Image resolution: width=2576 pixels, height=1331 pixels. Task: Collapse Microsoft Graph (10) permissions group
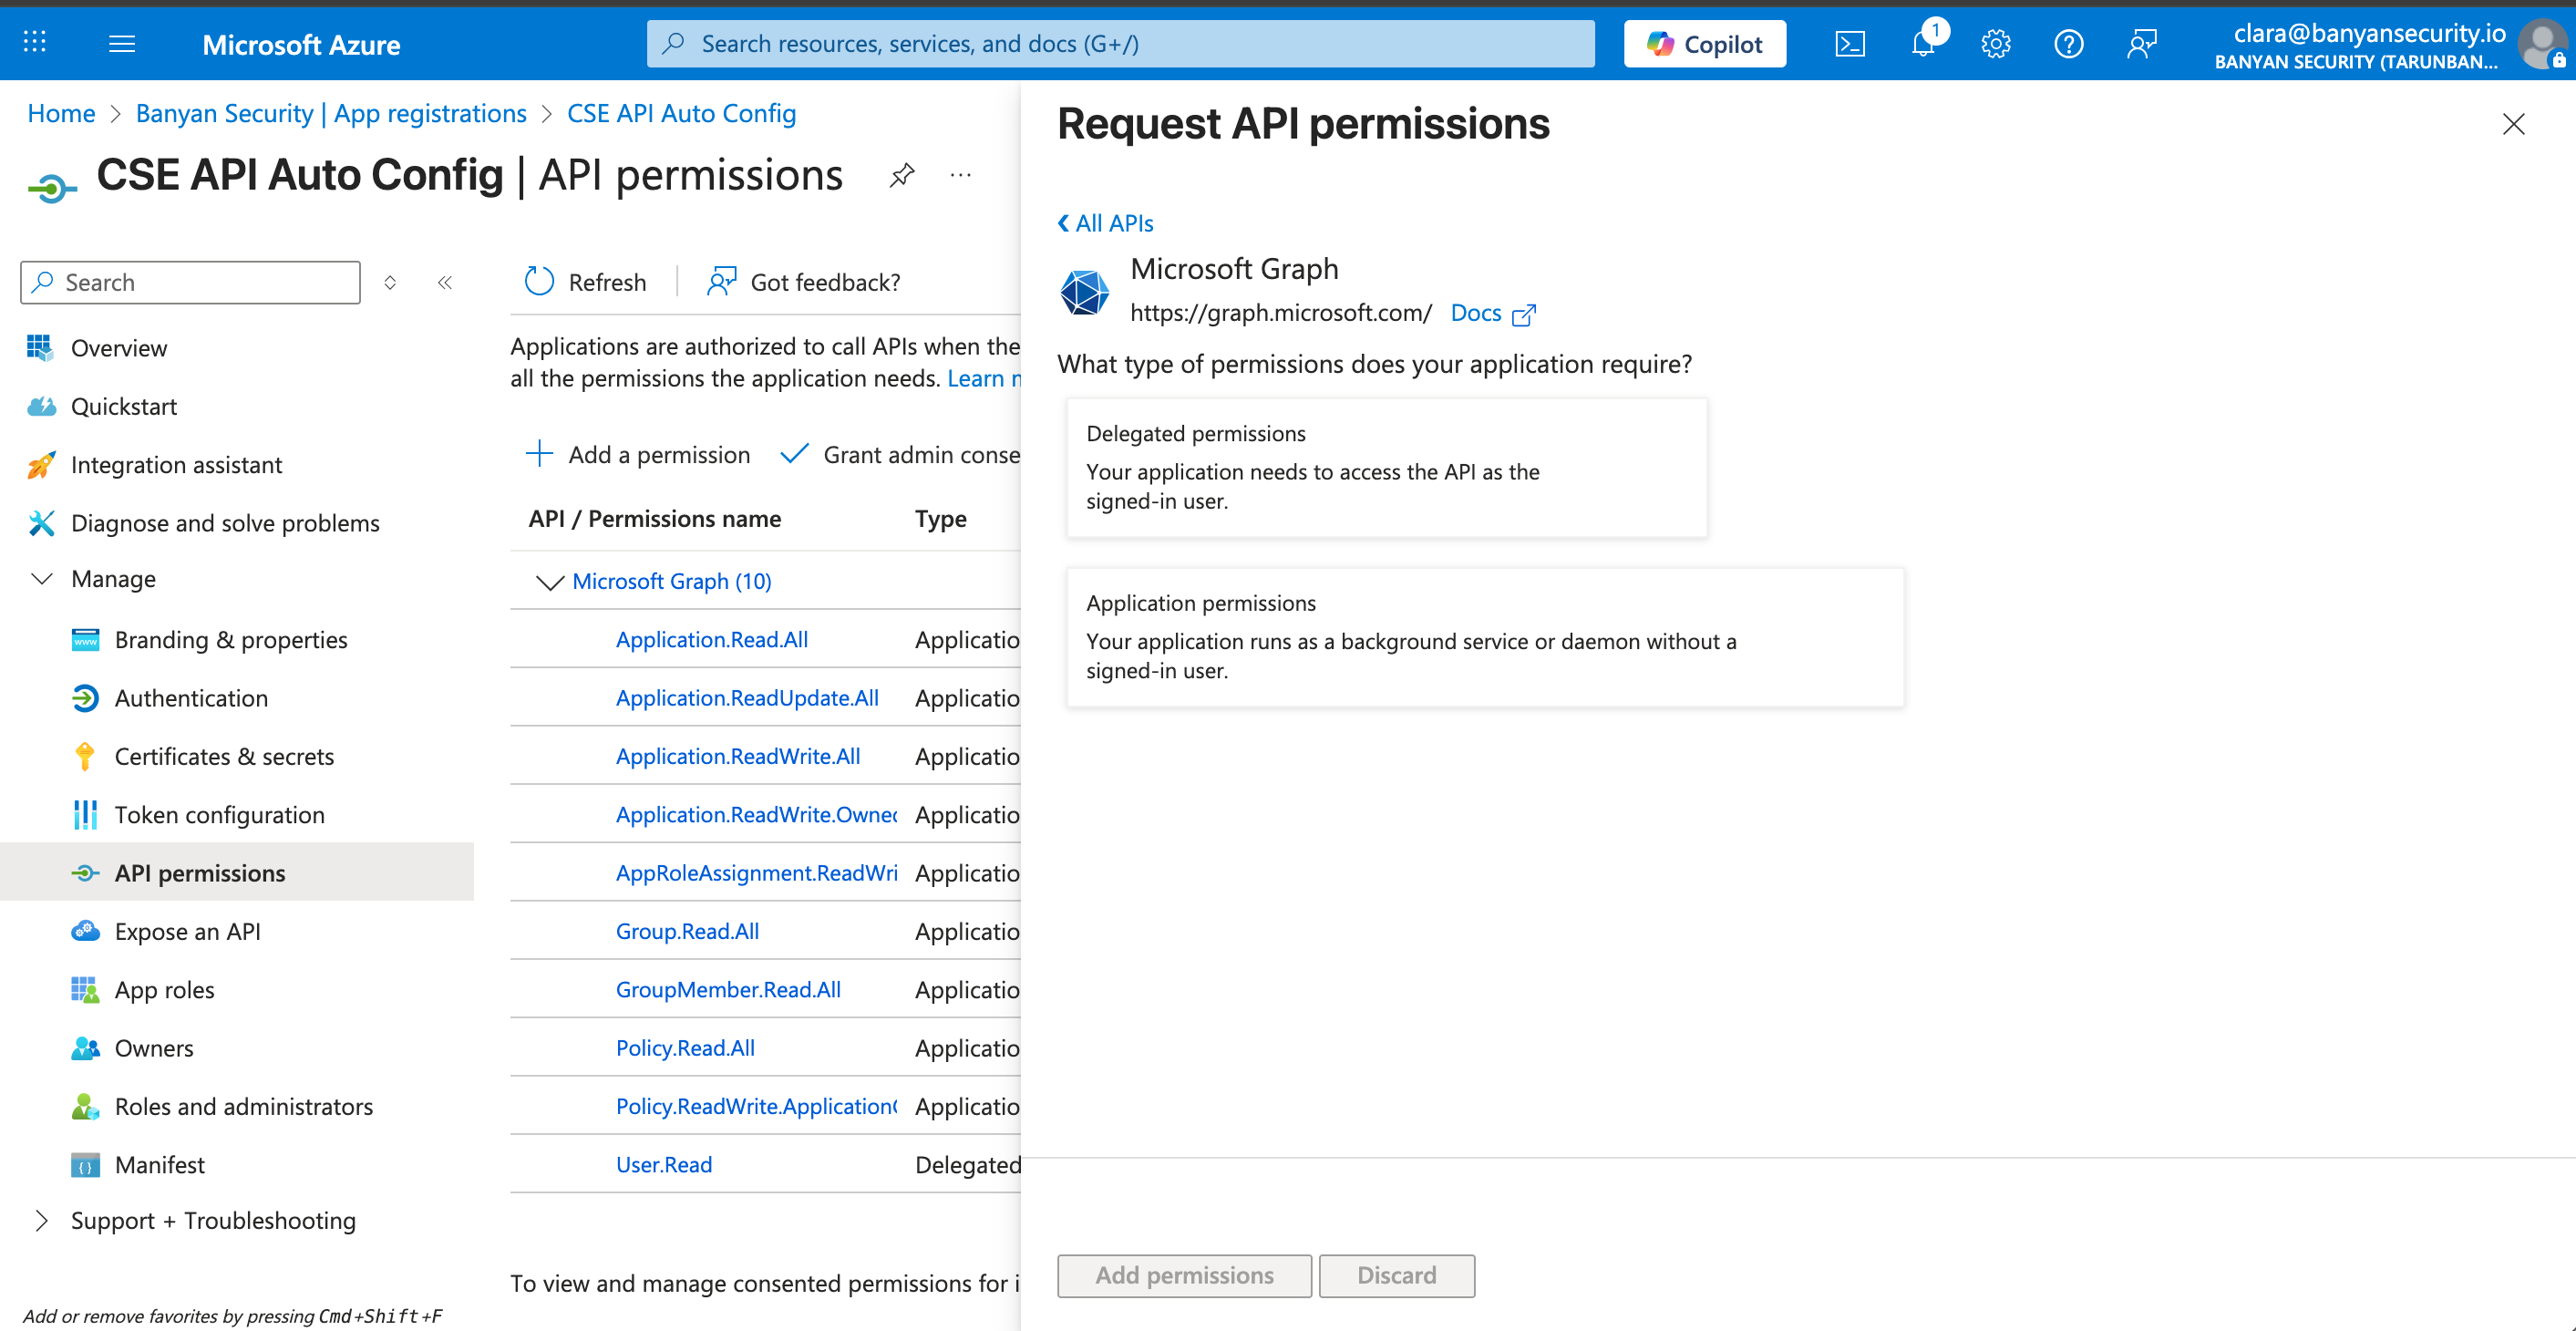pos(549,582)
